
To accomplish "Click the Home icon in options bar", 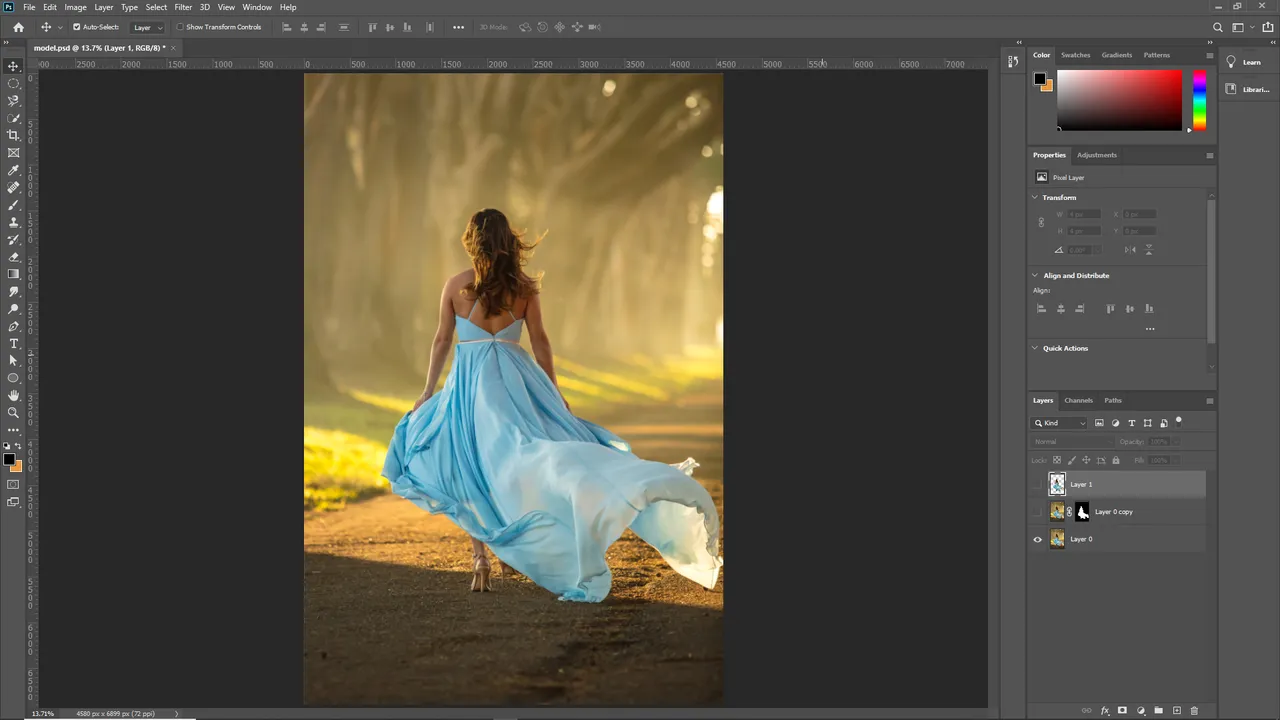I will click(18, 27).
